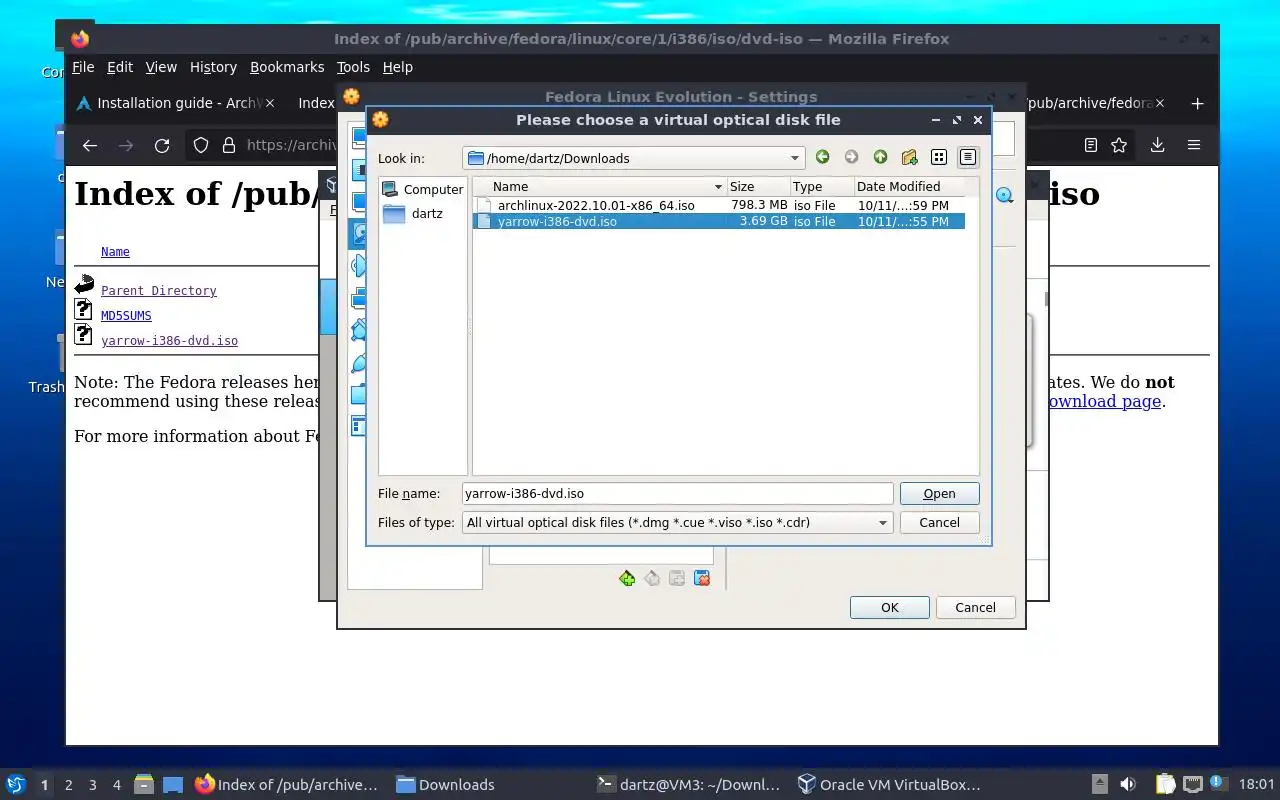Screen dimensions: 1280x800
Task: Open the Parent Directory link
Action: pos(159,291)
